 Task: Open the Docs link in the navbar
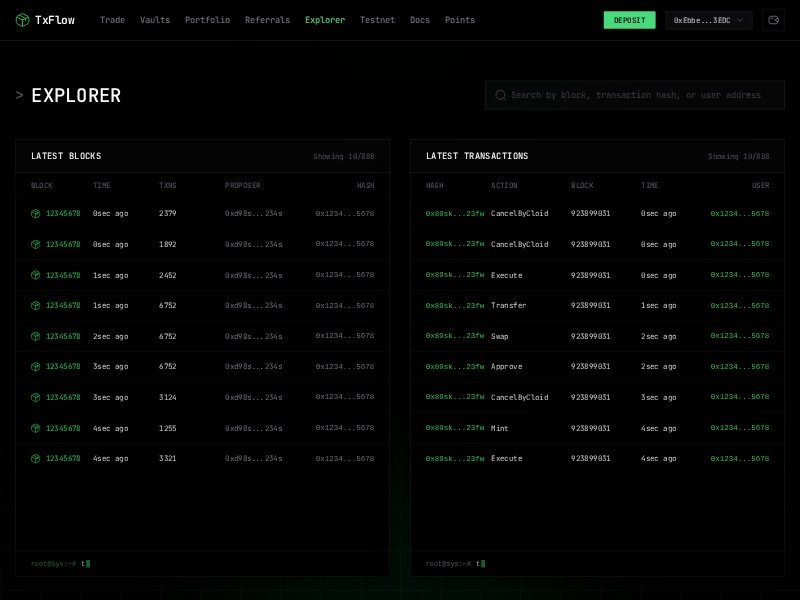(x=419, y=20)
